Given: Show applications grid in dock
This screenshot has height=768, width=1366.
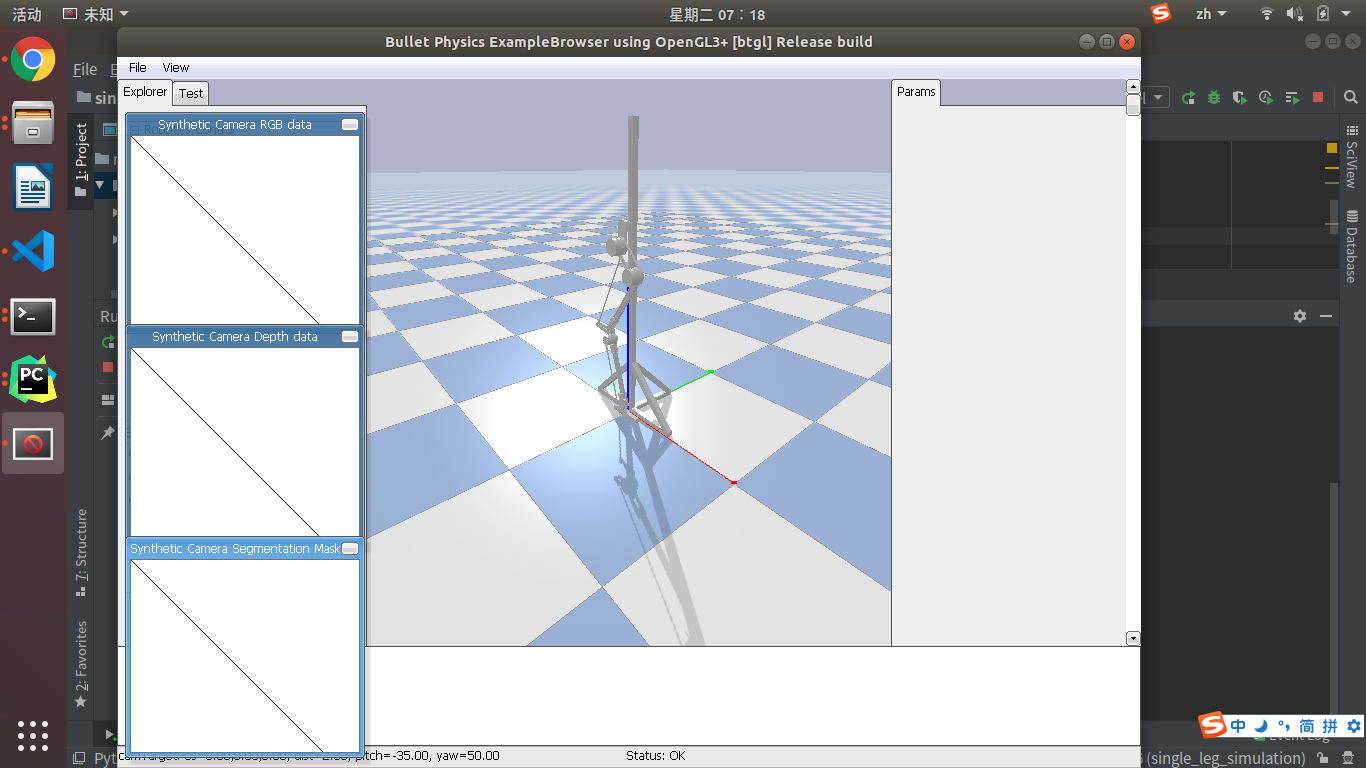Looking at the screenshot, I should coord(33,735).
